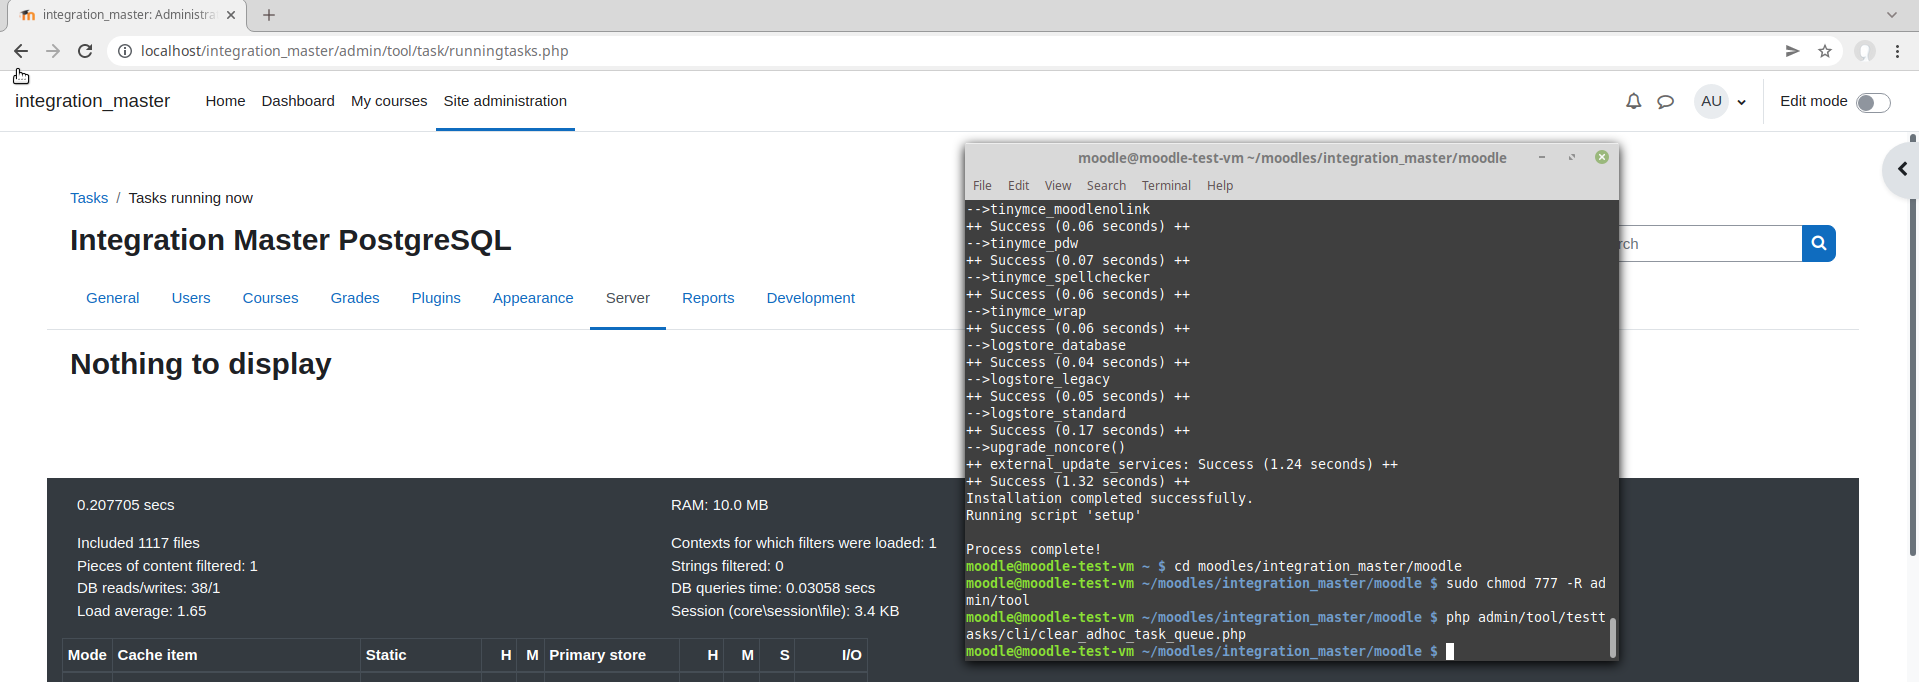
Task: Click the integration_master site brand link
Action: [92, 101]
